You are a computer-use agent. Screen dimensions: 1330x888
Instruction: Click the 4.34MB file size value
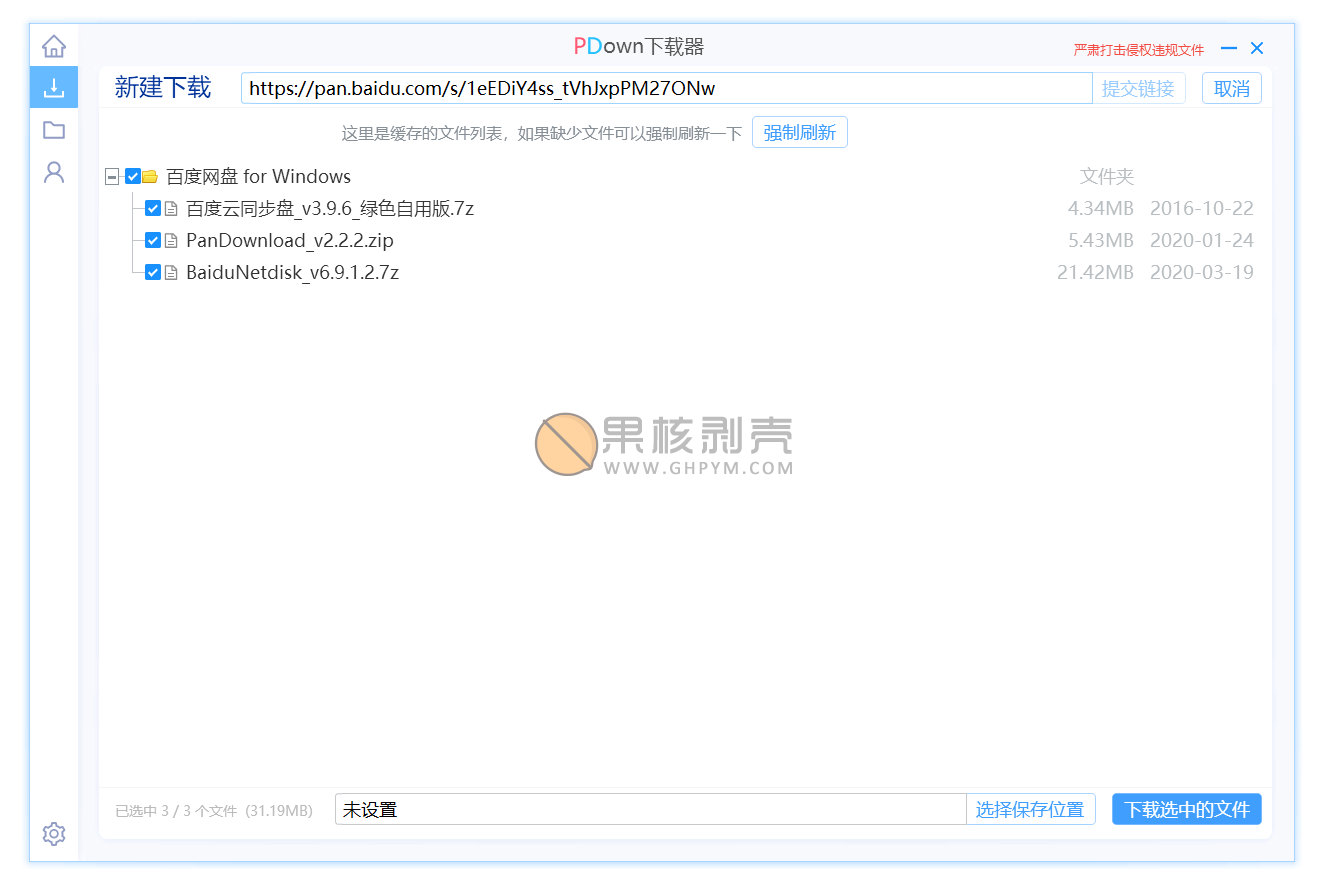(x=1101, y=209)
